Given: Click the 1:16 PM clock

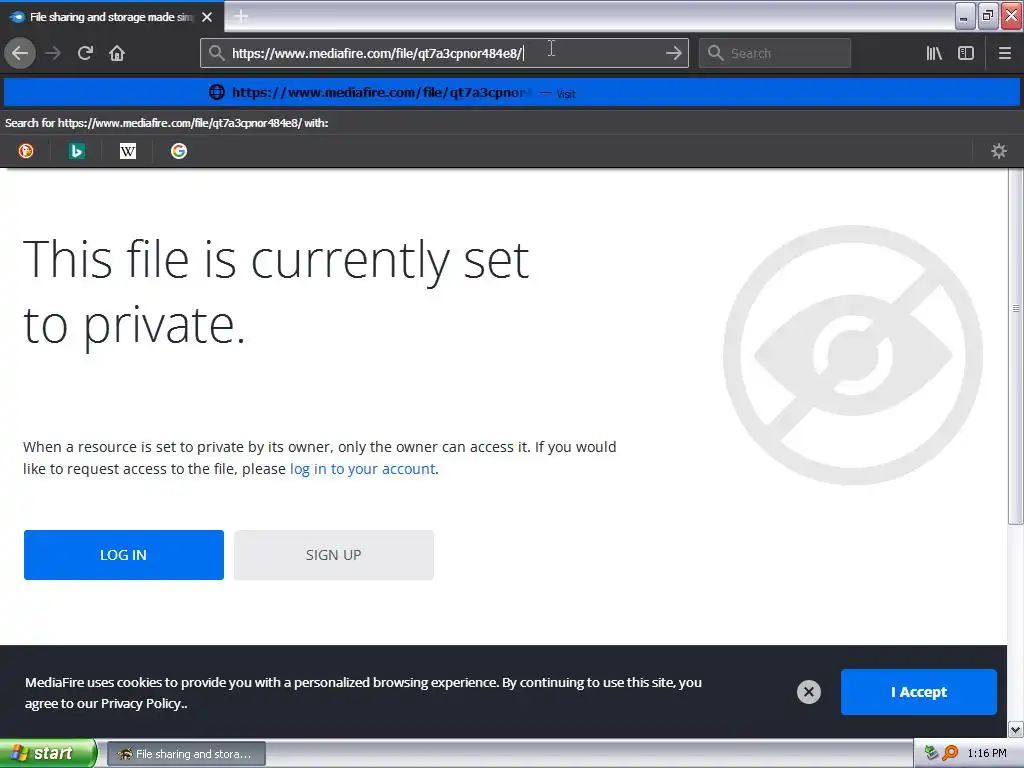Looking at the screenshot, I should tap(987, 753).
